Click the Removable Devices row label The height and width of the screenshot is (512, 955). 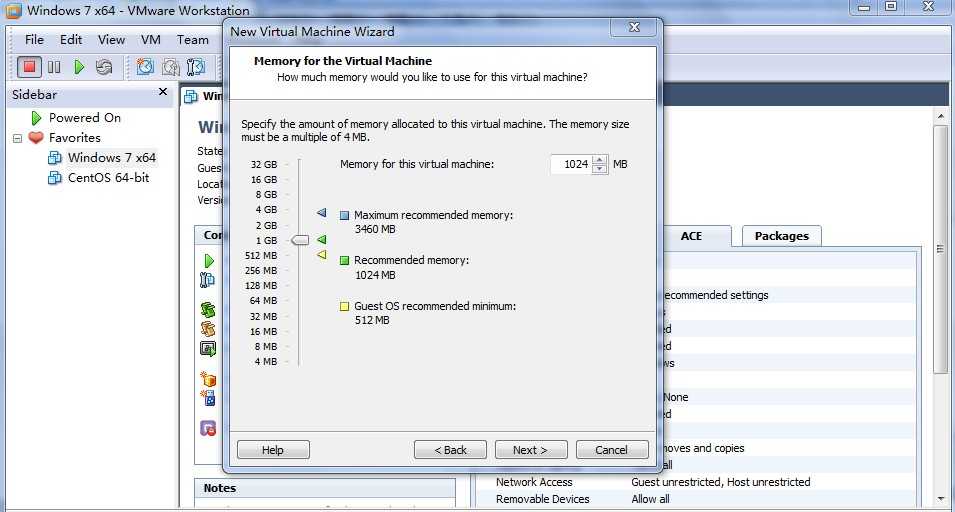click(542, 499)
